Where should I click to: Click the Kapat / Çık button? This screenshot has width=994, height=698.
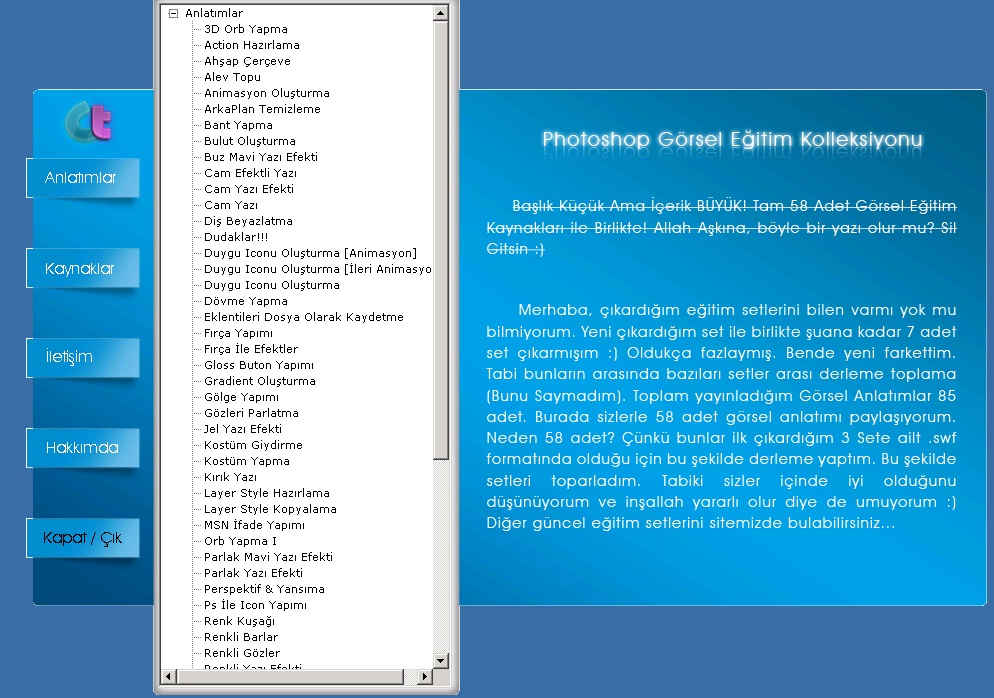coord(82,538)
